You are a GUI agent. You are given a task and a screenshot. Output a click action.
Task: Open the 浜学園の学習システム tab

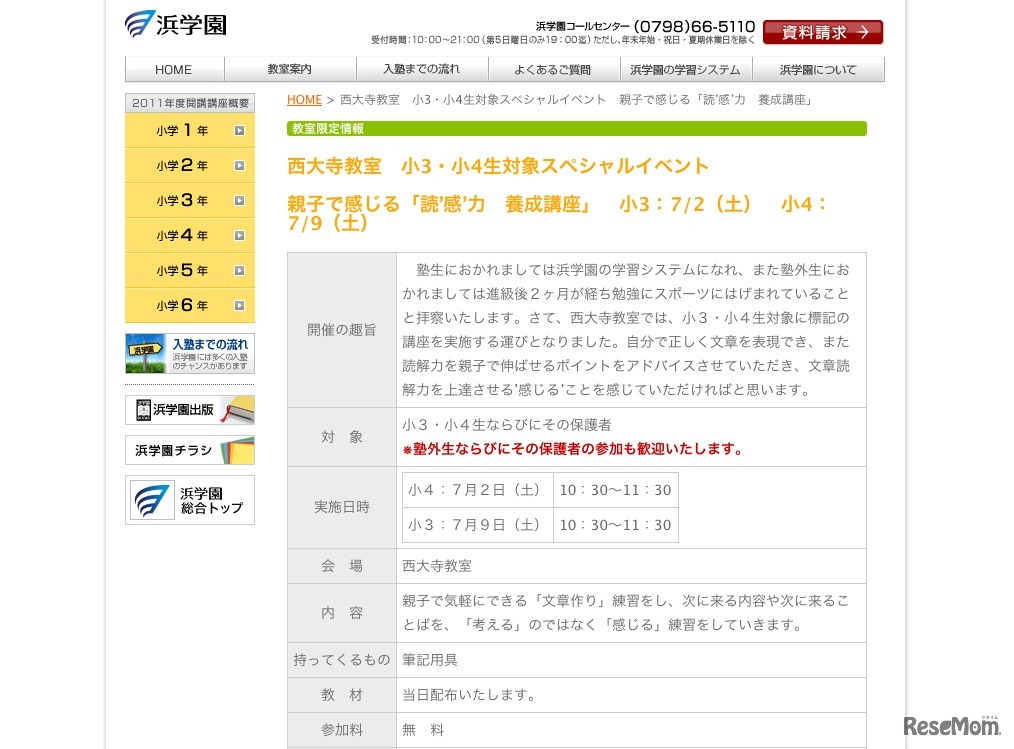(x=684, y=70)
